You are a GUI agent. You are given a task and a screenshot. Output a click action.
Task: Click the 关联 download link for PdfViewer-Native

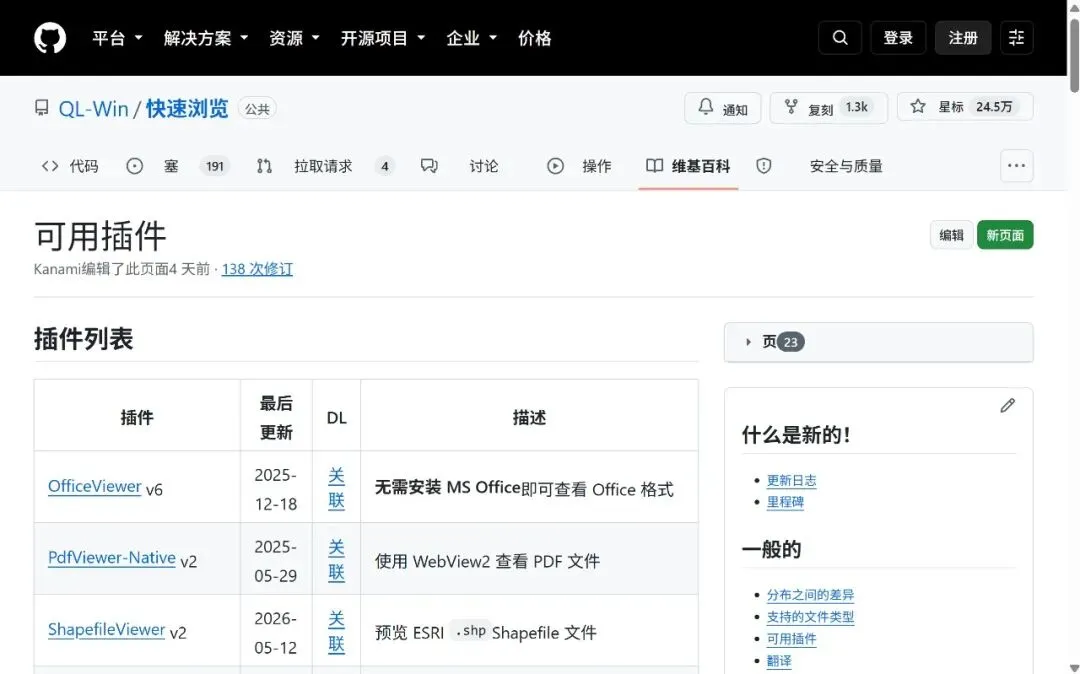click(x=336, y=559)
